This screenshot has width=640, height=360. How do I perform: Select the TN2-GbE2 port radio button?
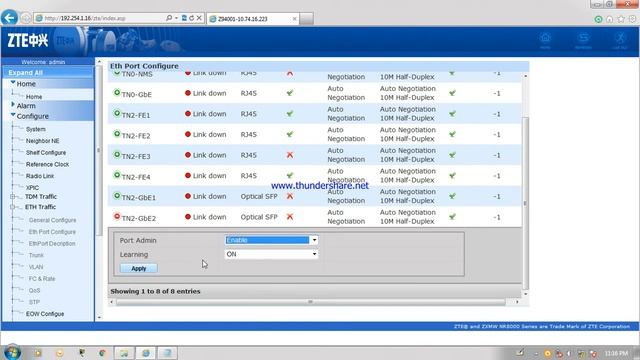(117, 216)
